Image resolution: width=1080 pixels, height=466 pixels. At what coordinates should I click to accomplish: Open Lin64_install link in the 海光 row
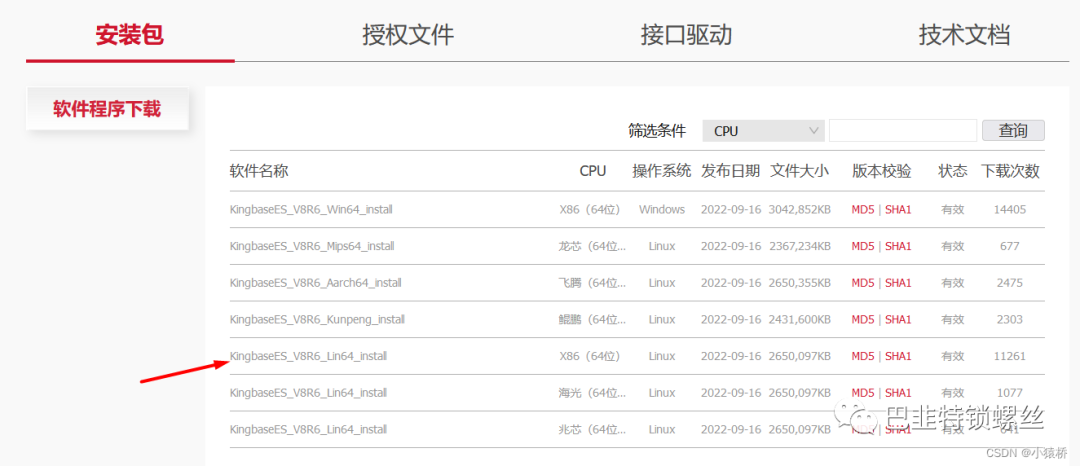point(309,393)
